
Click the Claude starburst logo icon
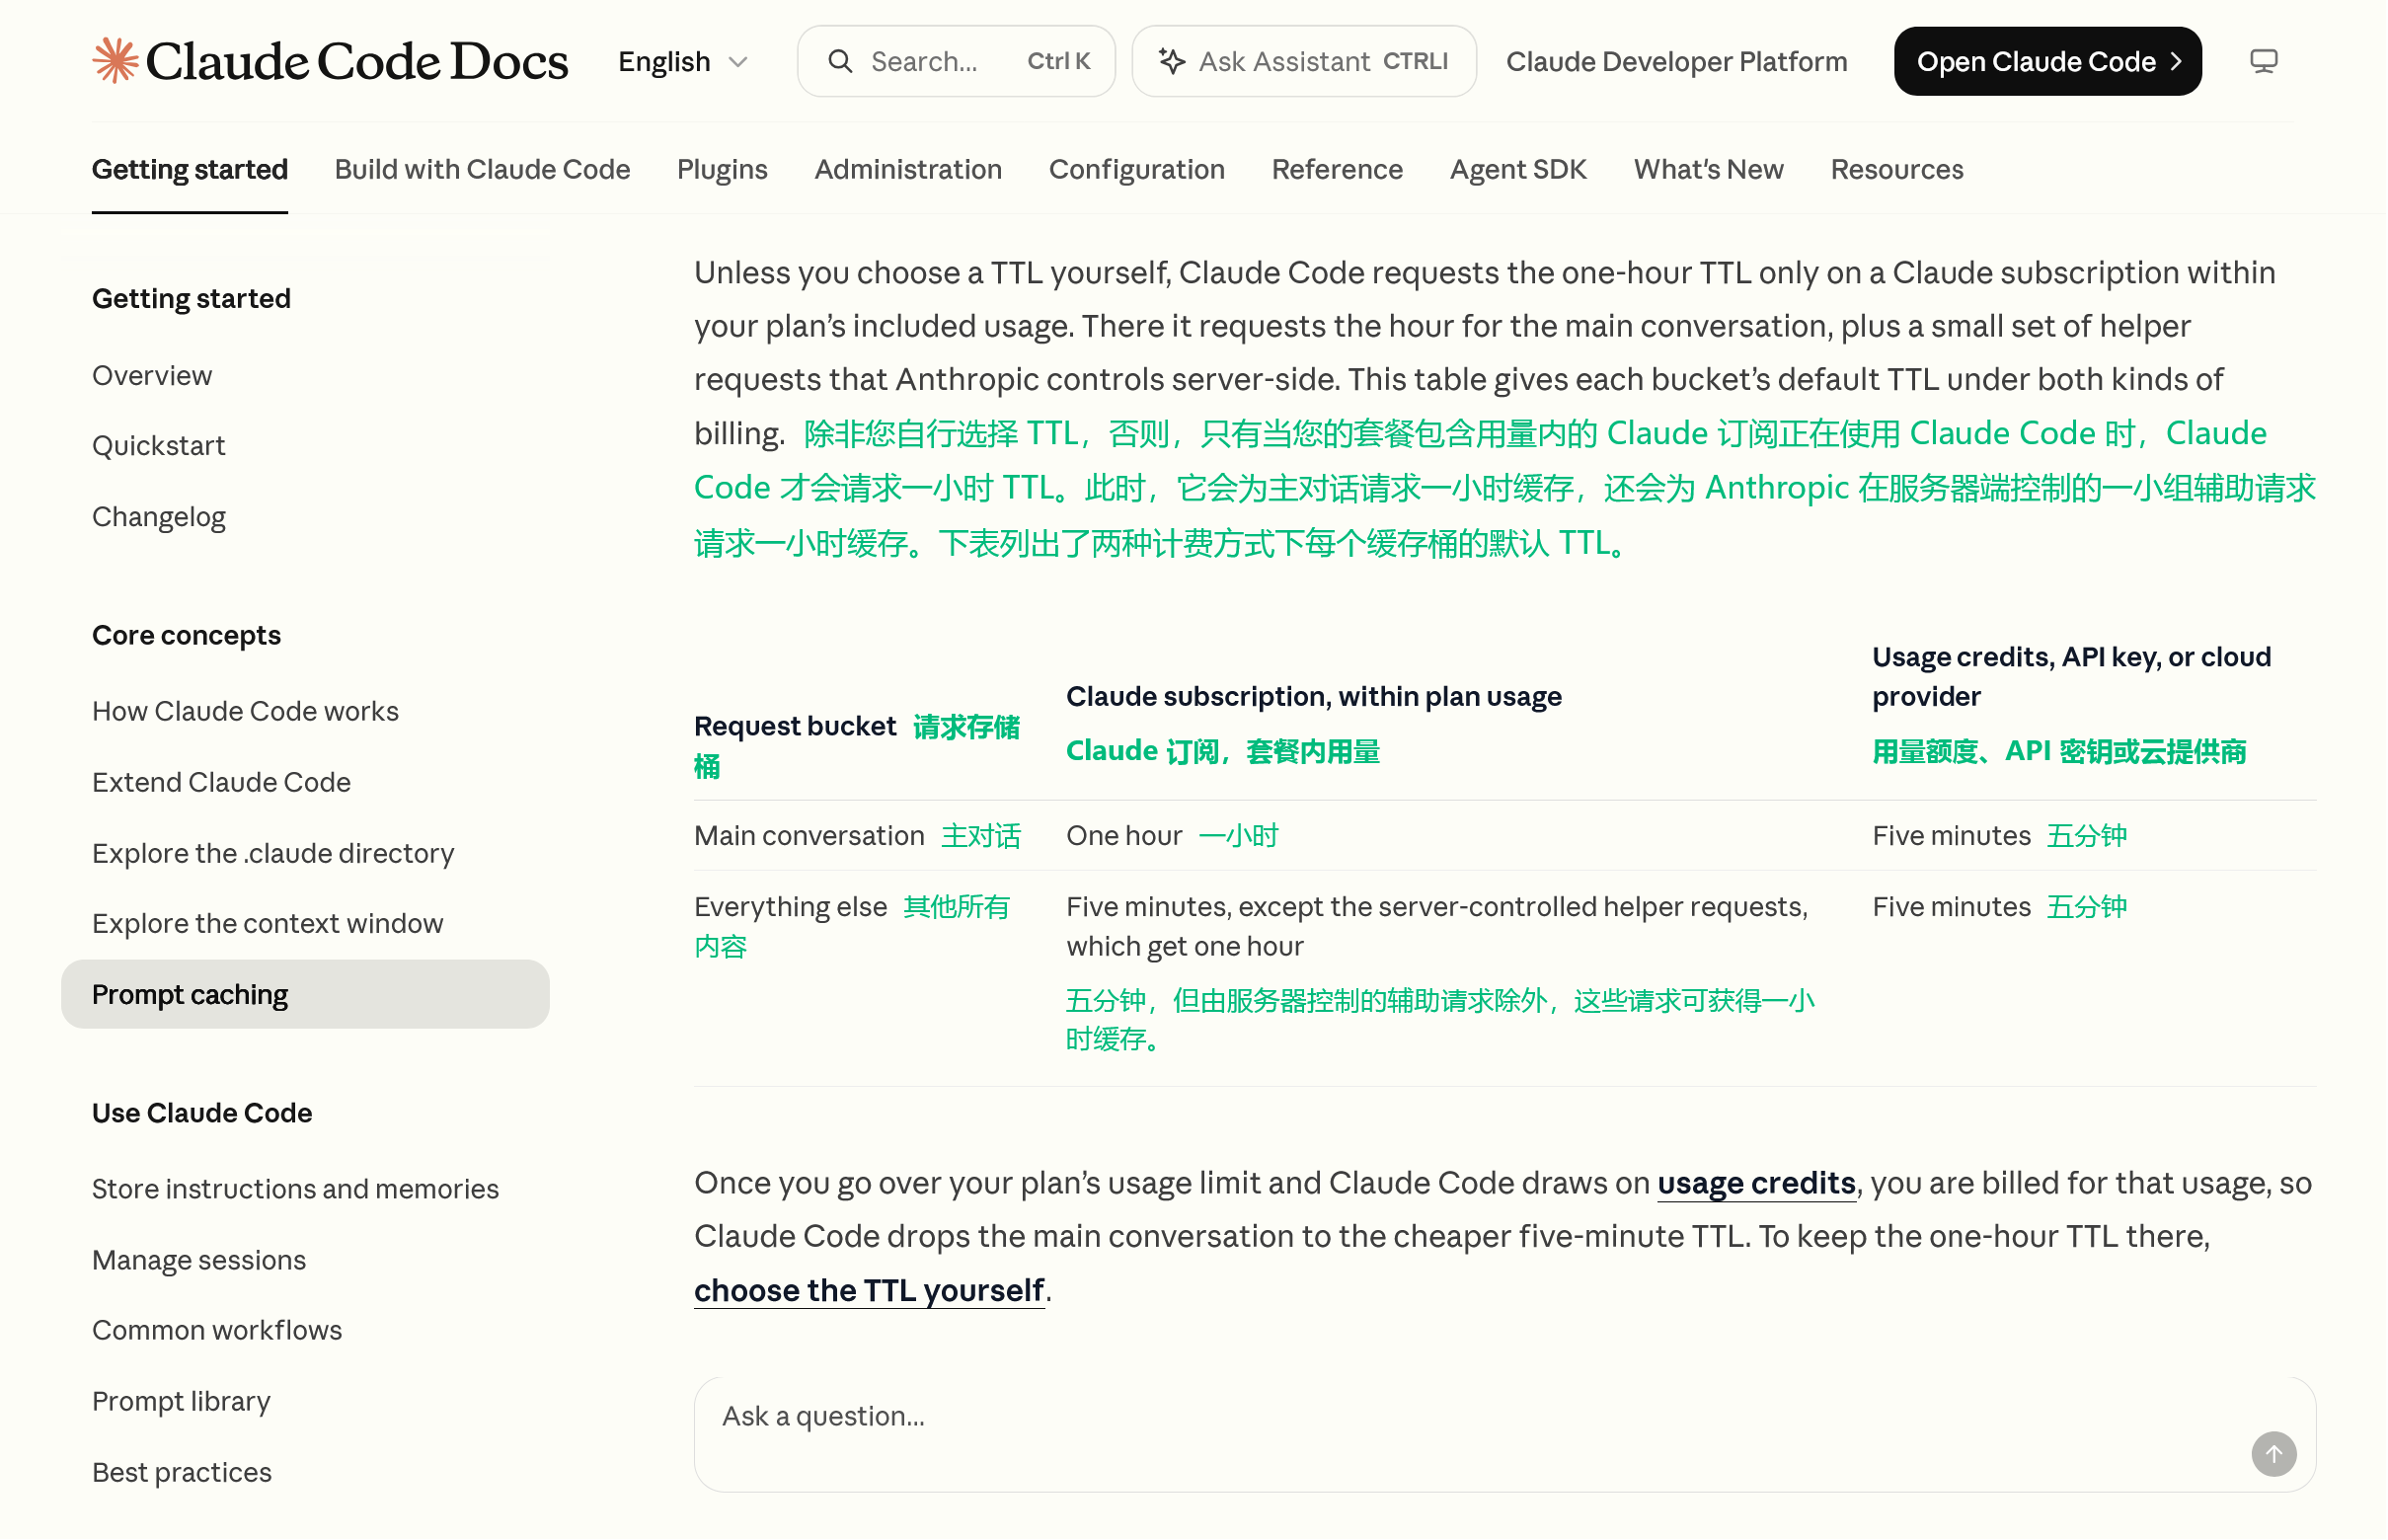click(x=116, y=61)
